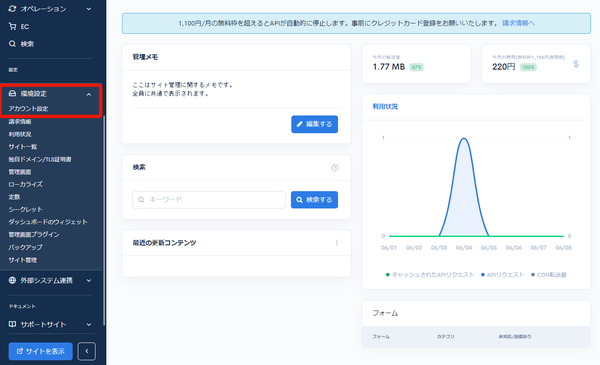Viewport: 600px width, 365px height.
Task: Toggle キャッシュされたAPIリクエスト legend entry
Action: click(430, 274)
